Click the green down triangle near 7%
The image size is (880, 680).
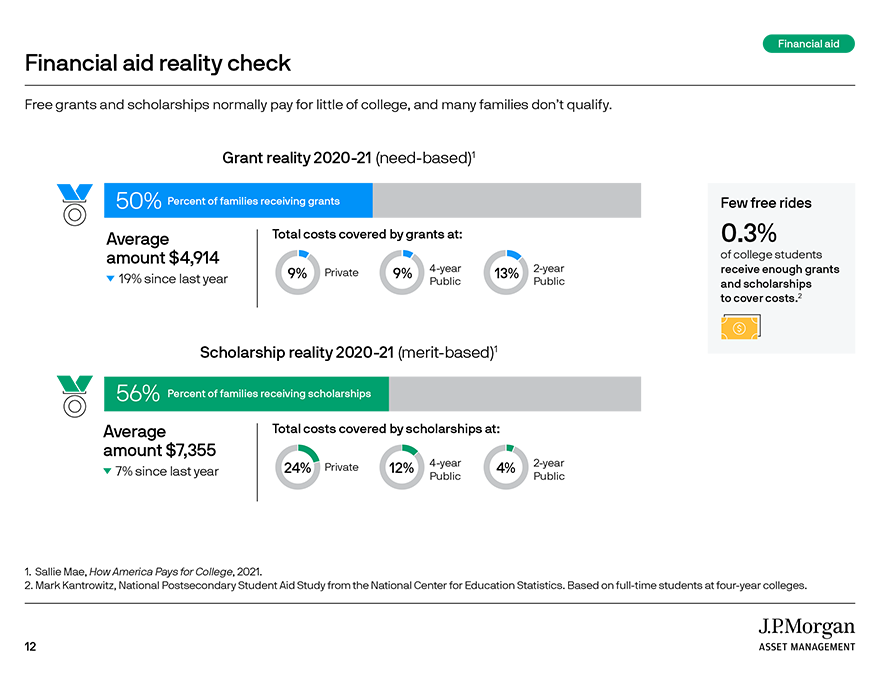tap(107, 471)
